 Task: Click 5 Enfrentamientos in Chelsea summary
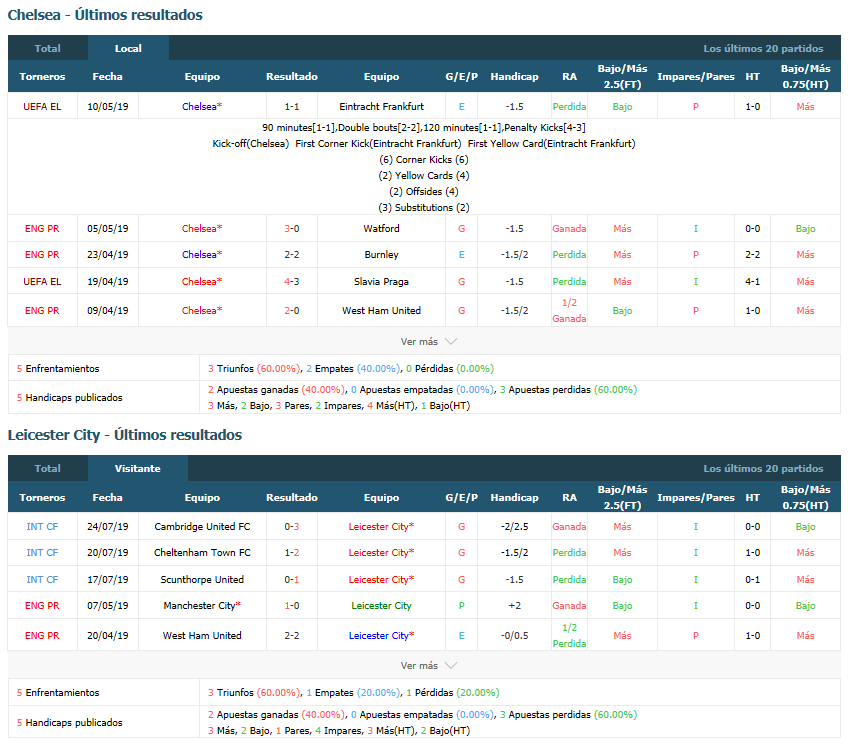tap(58, 368)
